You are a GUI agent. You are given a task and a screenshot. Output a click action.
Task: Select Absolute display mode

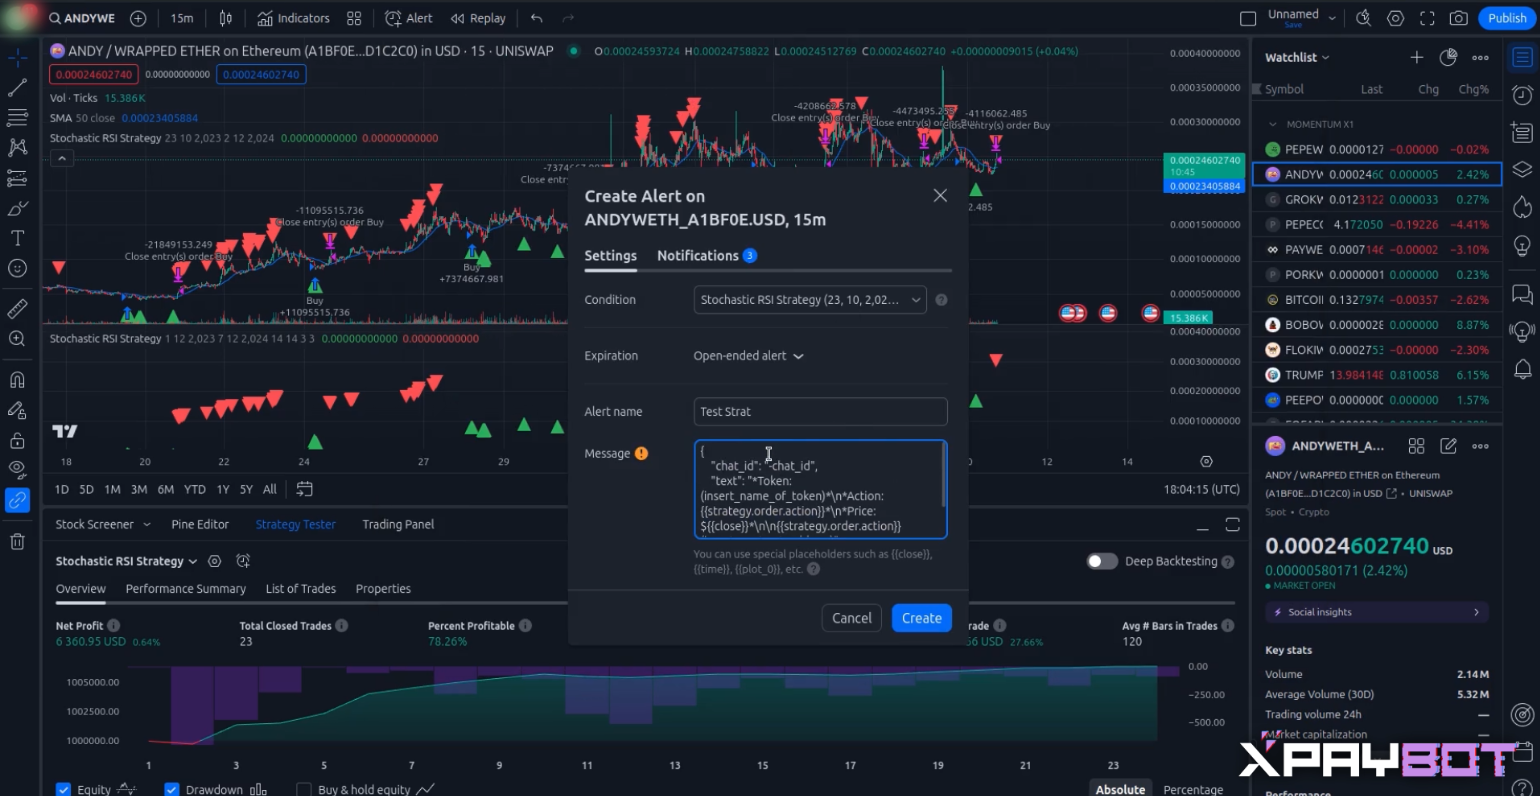click(1120, 789)
